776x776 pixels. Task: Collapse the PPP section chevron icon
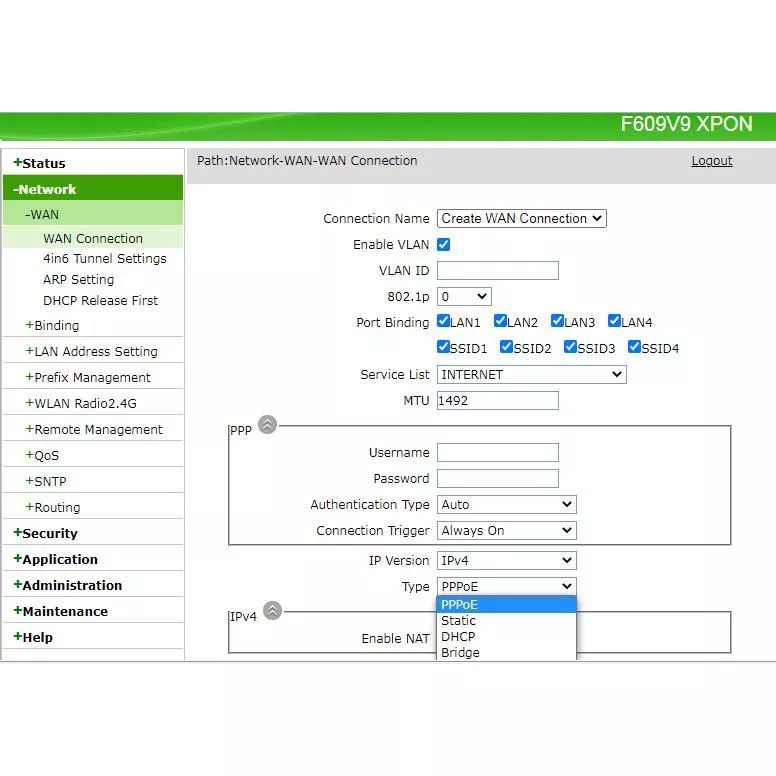268,424
